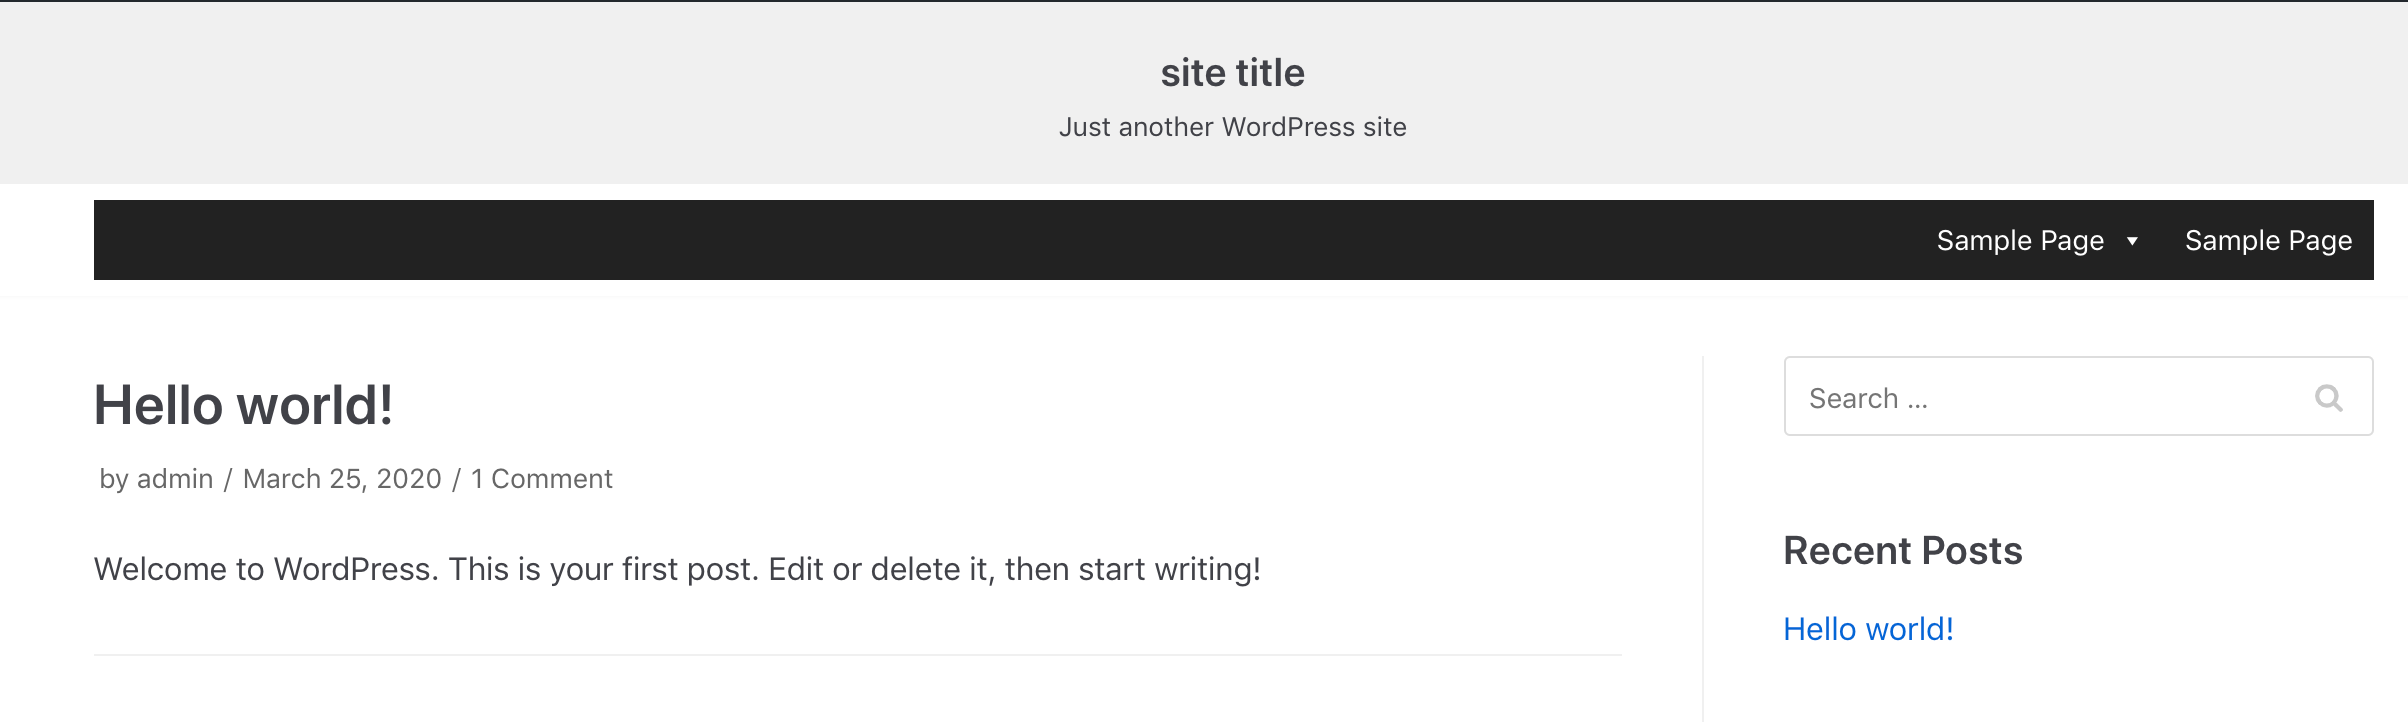Click the sidebar widget area
The width and height of the screenshot is (2408, 722).
click(x=2078, y=500)
